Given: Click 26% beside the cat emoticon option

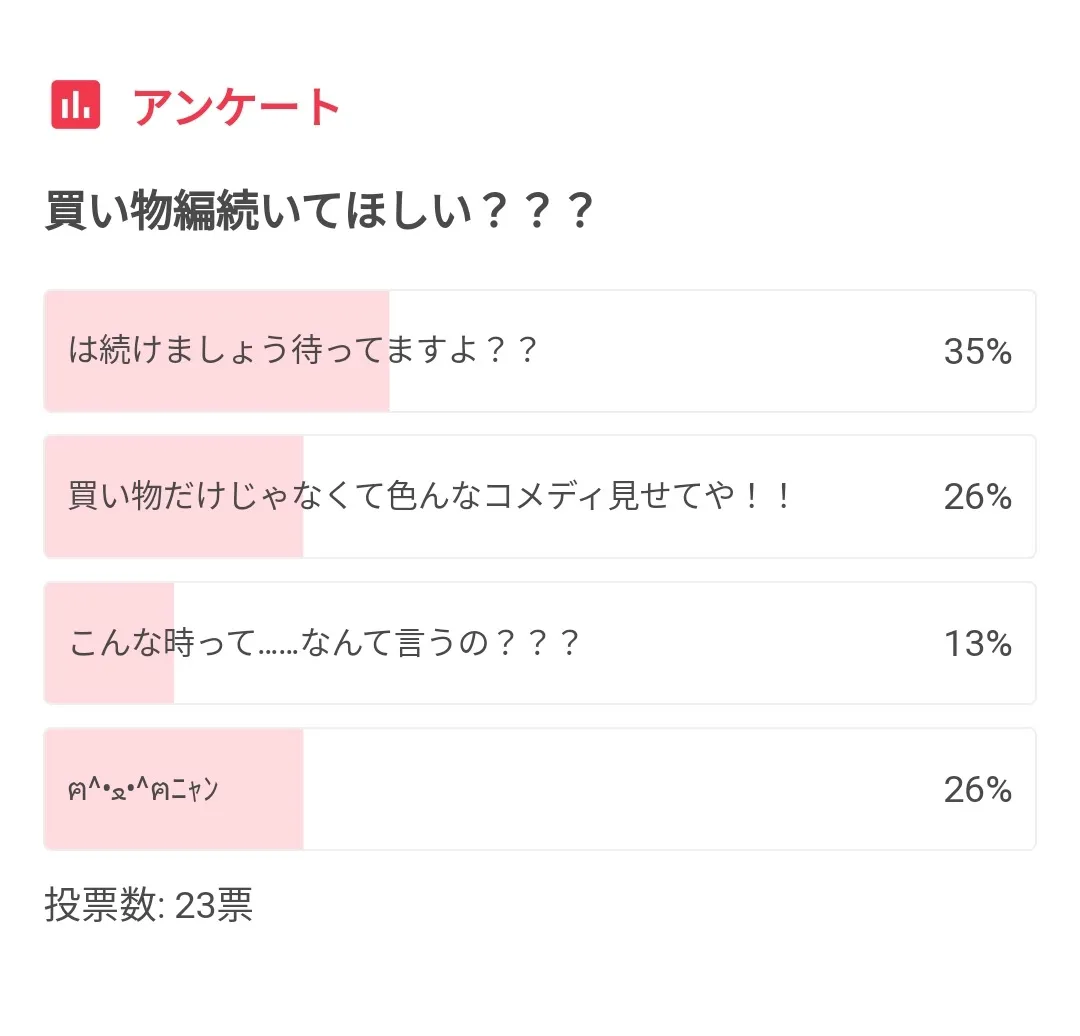Looking at the screenshot, I should (x=977, y=790).
